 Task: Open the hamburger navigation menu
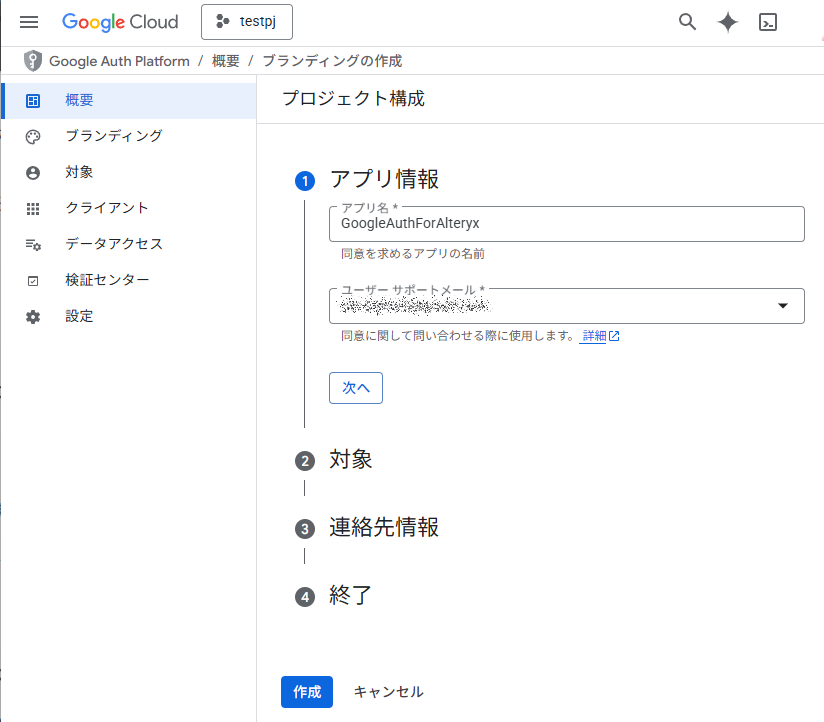point(29,22)
